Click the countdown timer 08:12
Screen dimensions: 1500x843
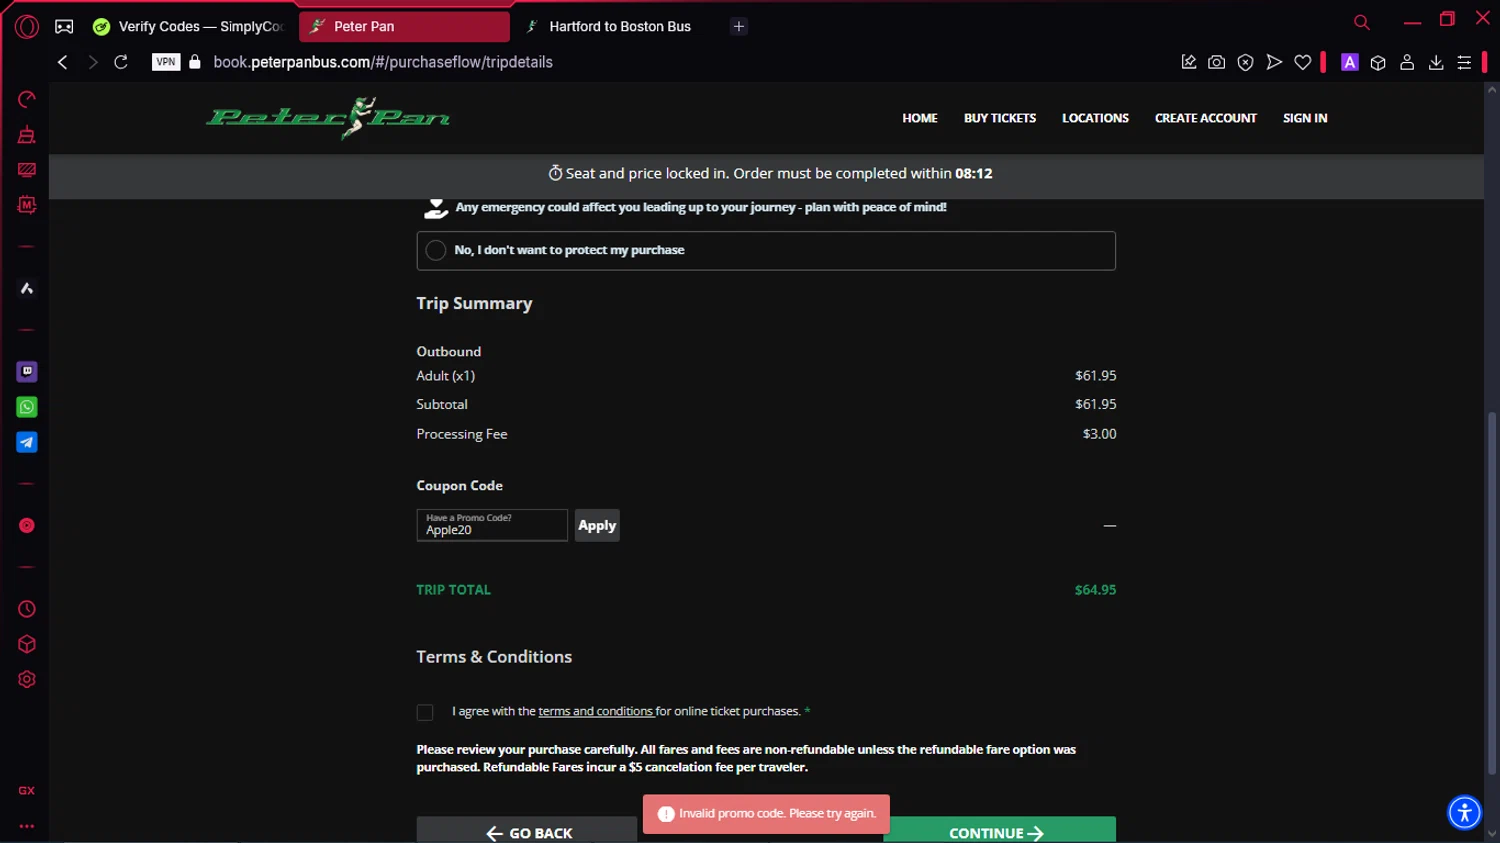973,173
